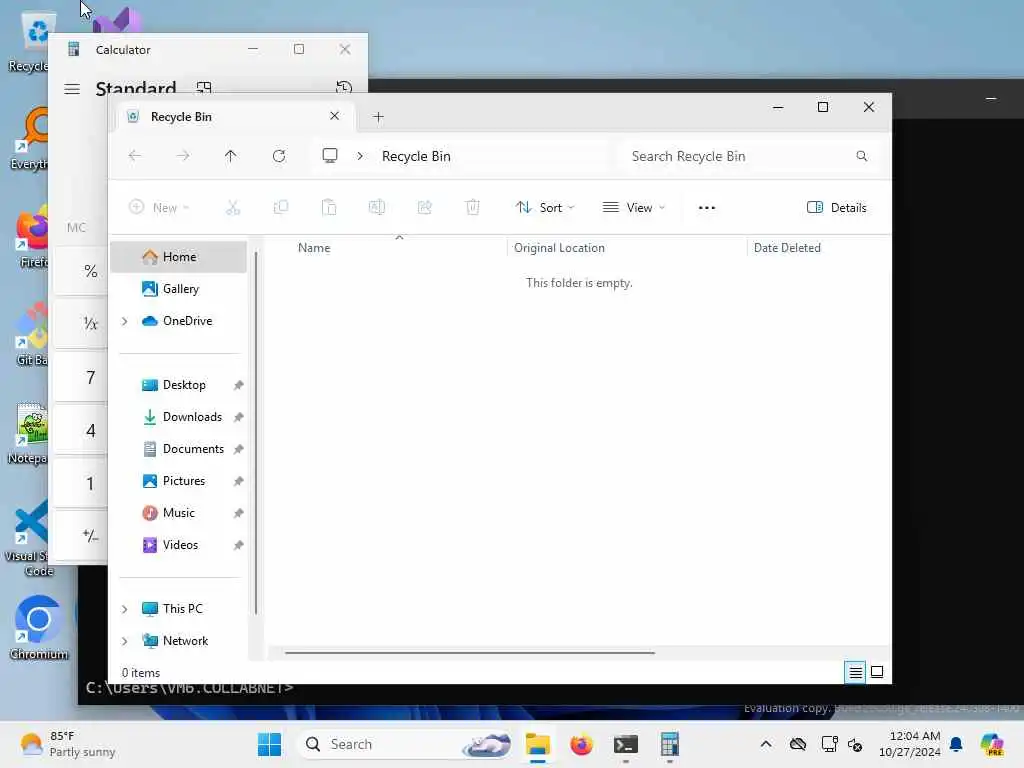Open Calculator hamburger navigation menu
Image resolution: width=1024 pixels, height=768 pixels.
pyautogui.click(x=72, y=89)
